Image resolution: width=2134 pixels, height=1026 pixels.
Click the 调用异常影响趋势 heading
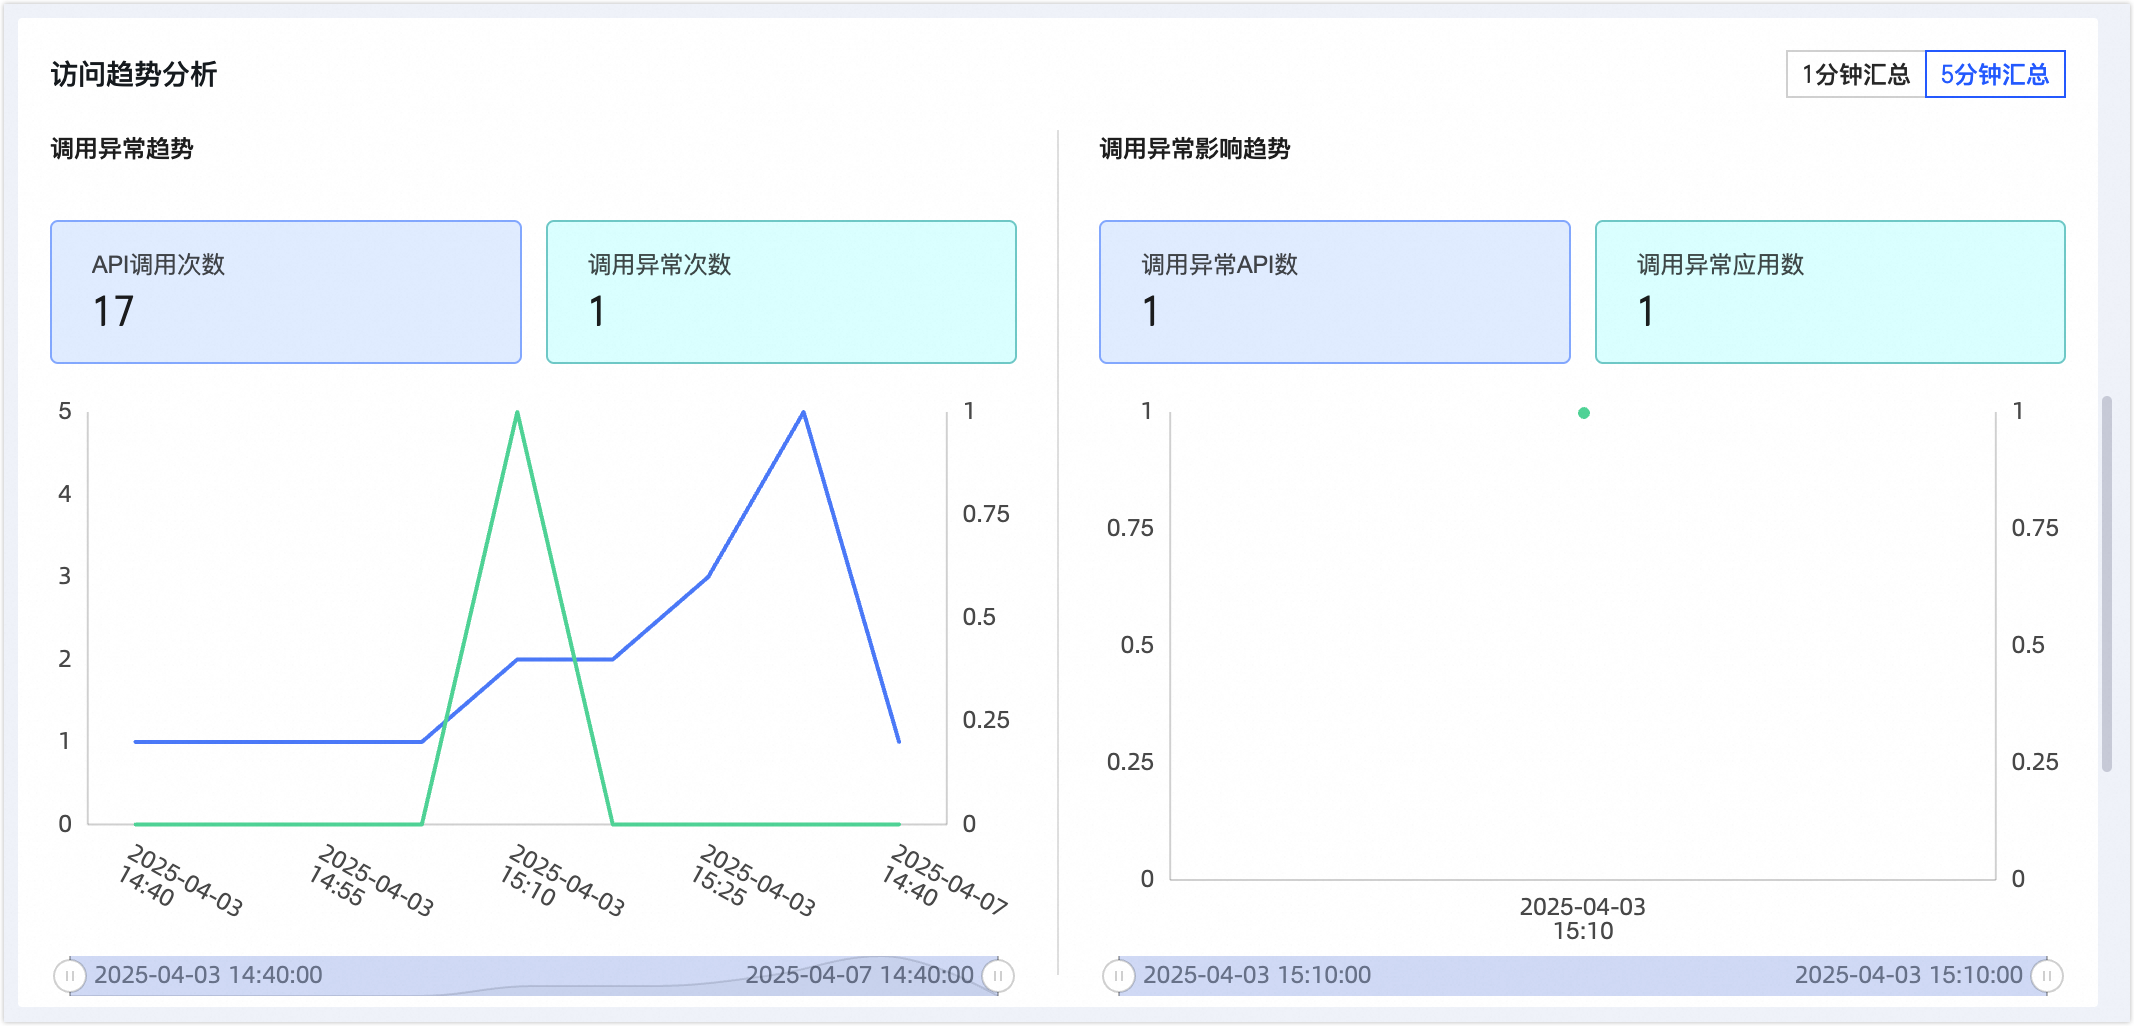[1195, 149]
